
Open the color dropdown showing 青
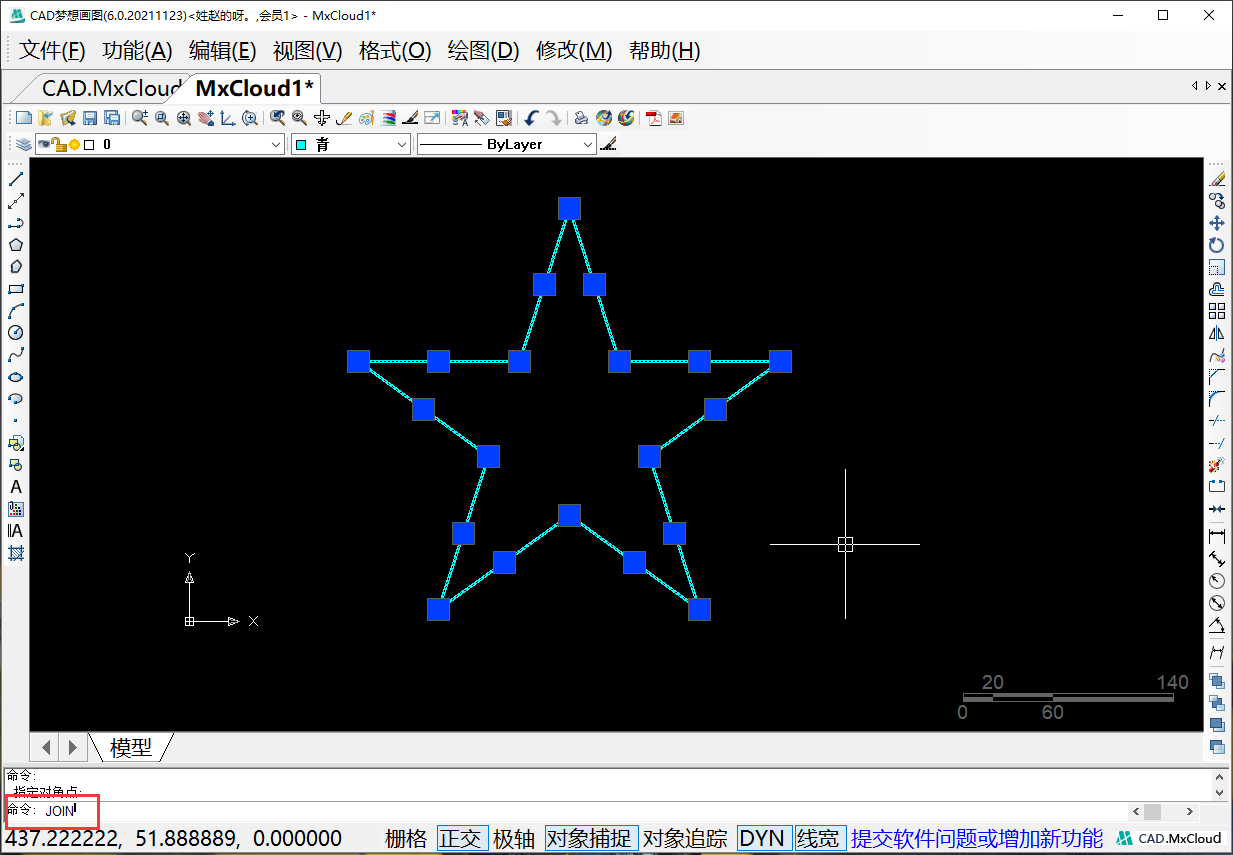[351, 145]
